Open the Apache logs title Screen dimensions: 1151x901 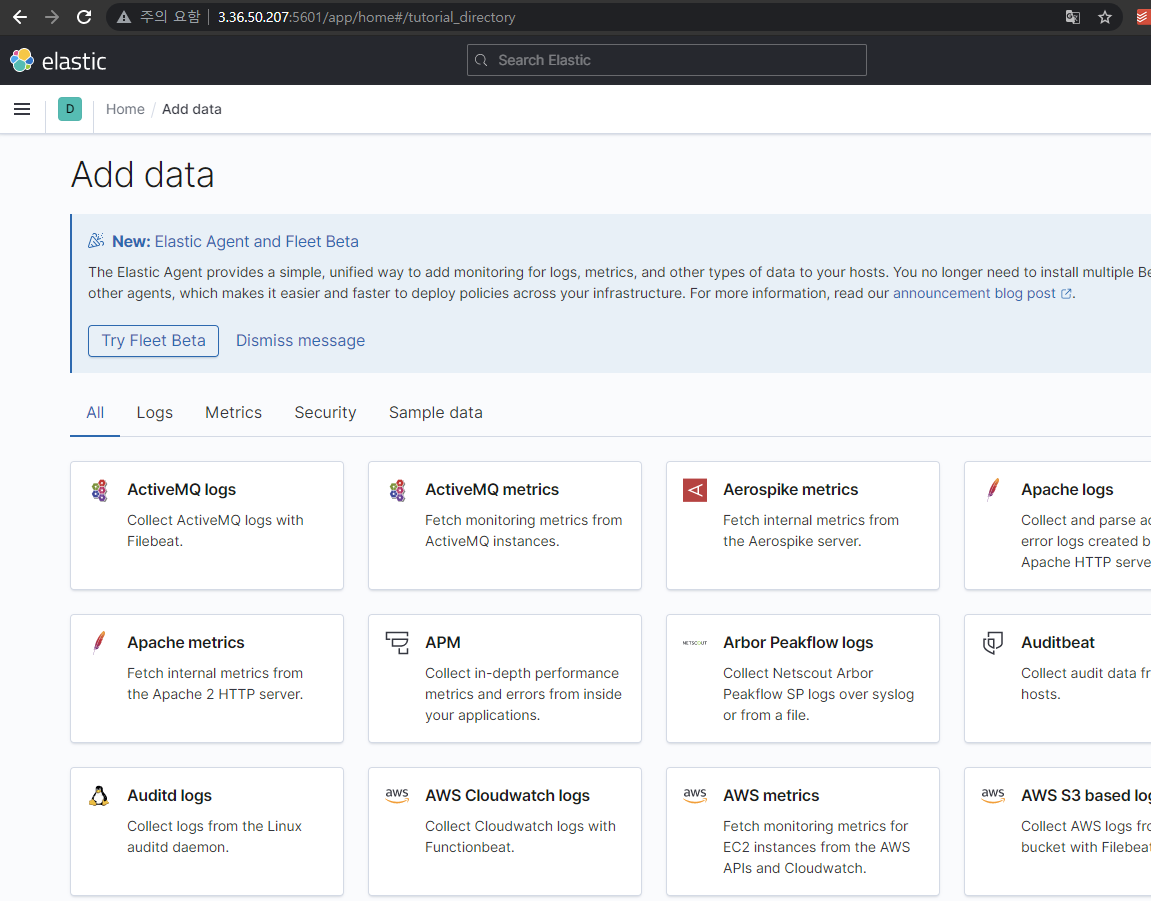coord(1067,490)
